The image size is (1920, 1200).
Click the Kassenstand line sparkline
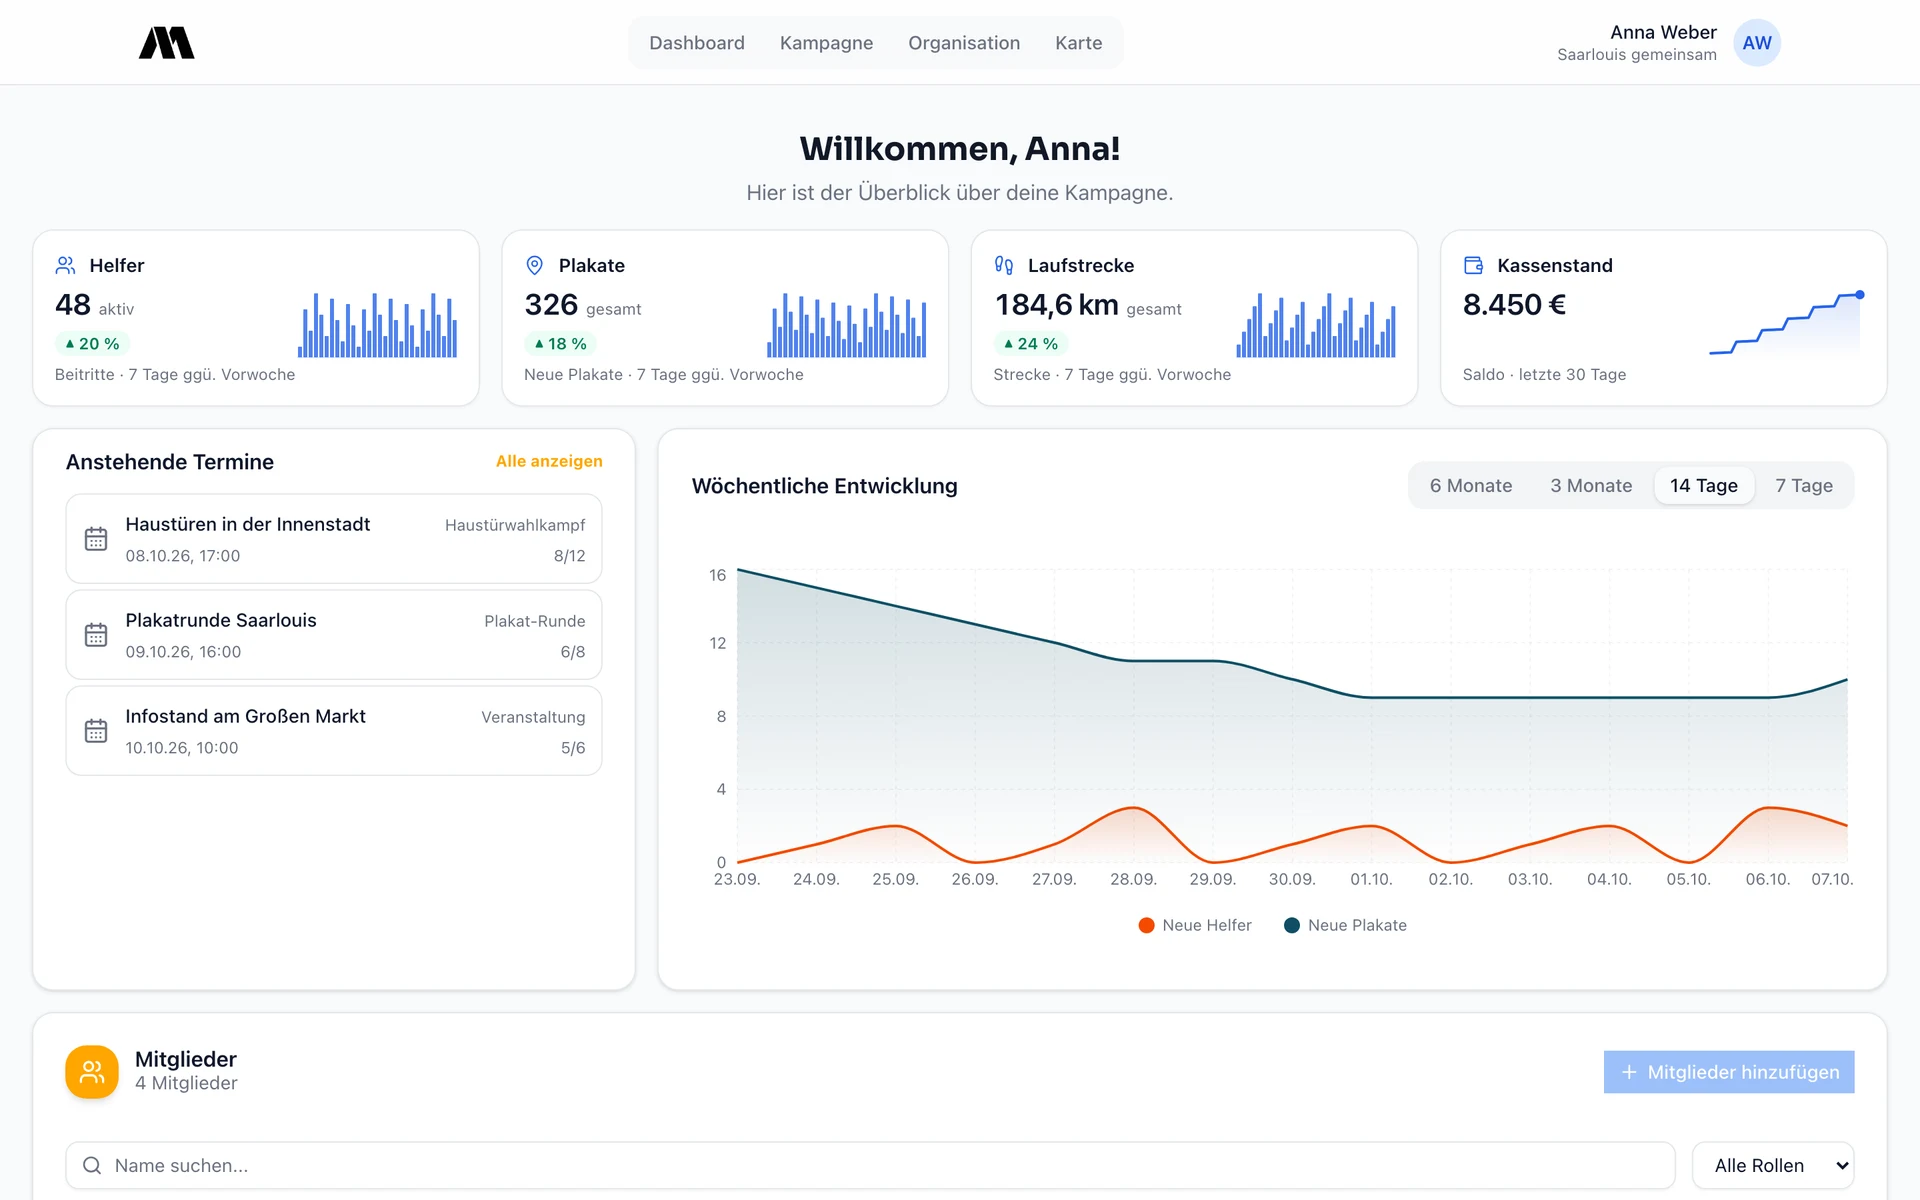pyautogui.click(x=1786, y=324)
